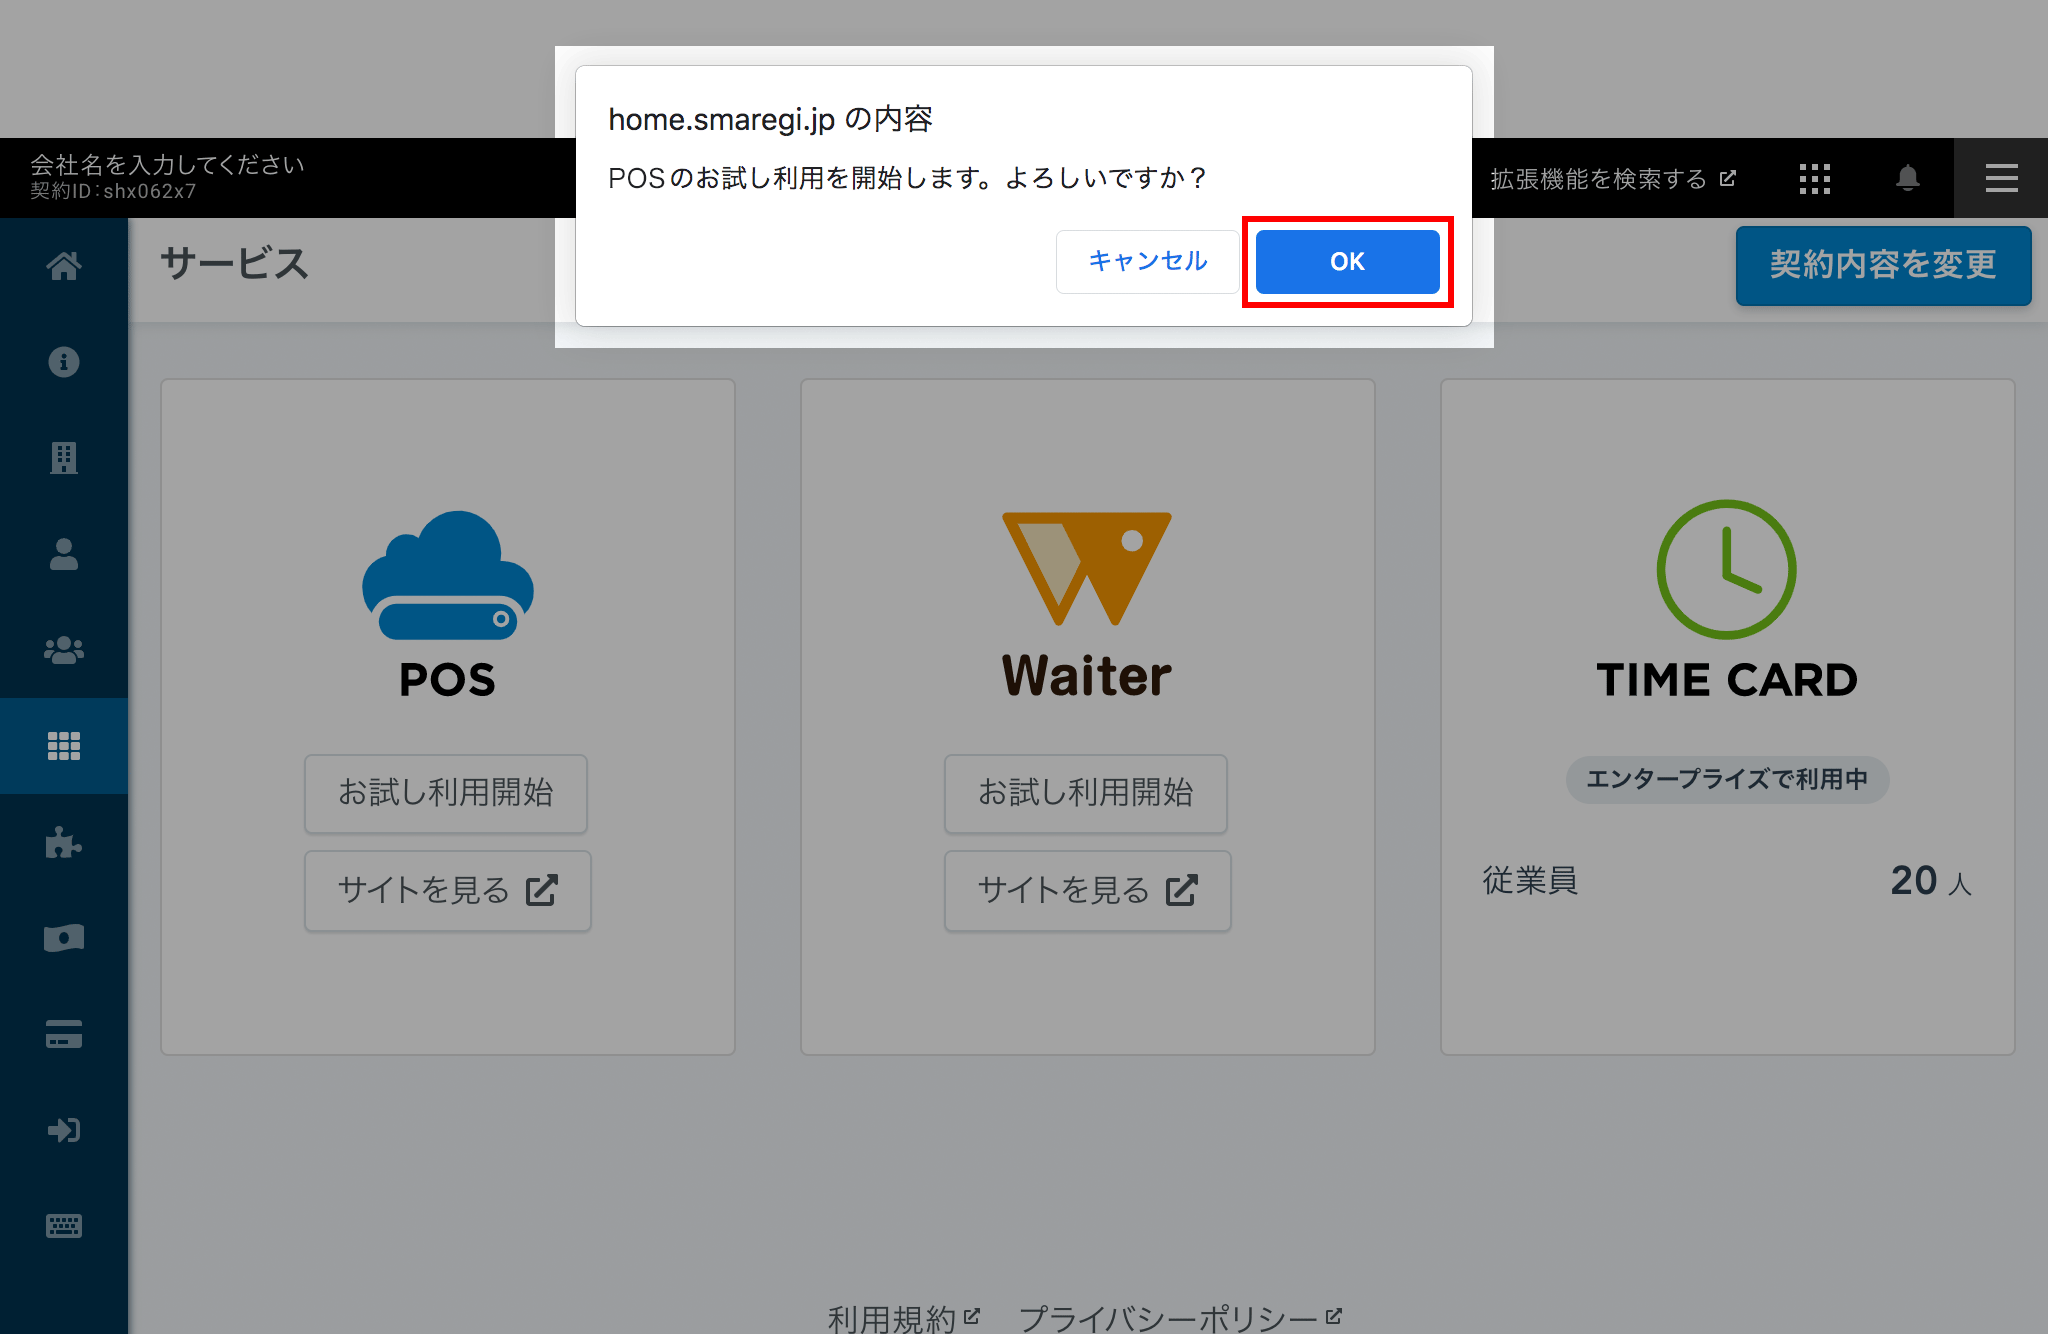Start Waiter trial with お試し利用開始
2048x1334 pixels.
1086,793
